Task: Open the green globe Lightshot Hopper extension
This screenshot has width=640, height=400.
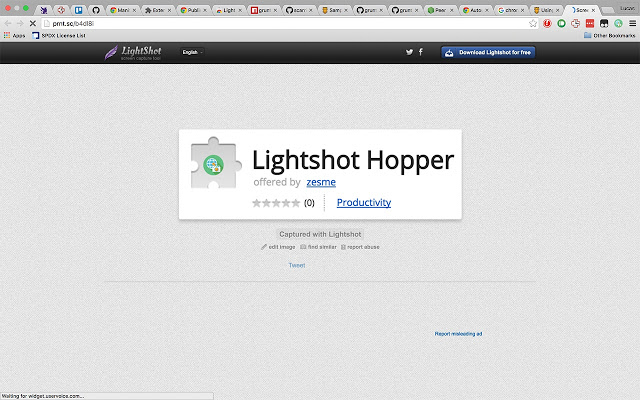Action: coord(618,24)
